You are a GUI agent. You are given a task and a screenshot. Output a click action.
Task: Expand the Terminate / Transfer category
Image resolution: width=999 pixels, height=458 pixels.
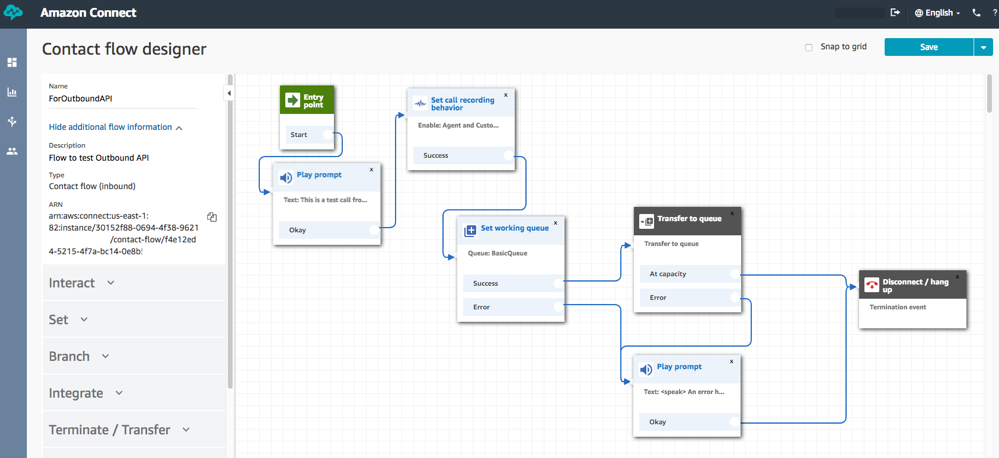click(x=119, y=430)
